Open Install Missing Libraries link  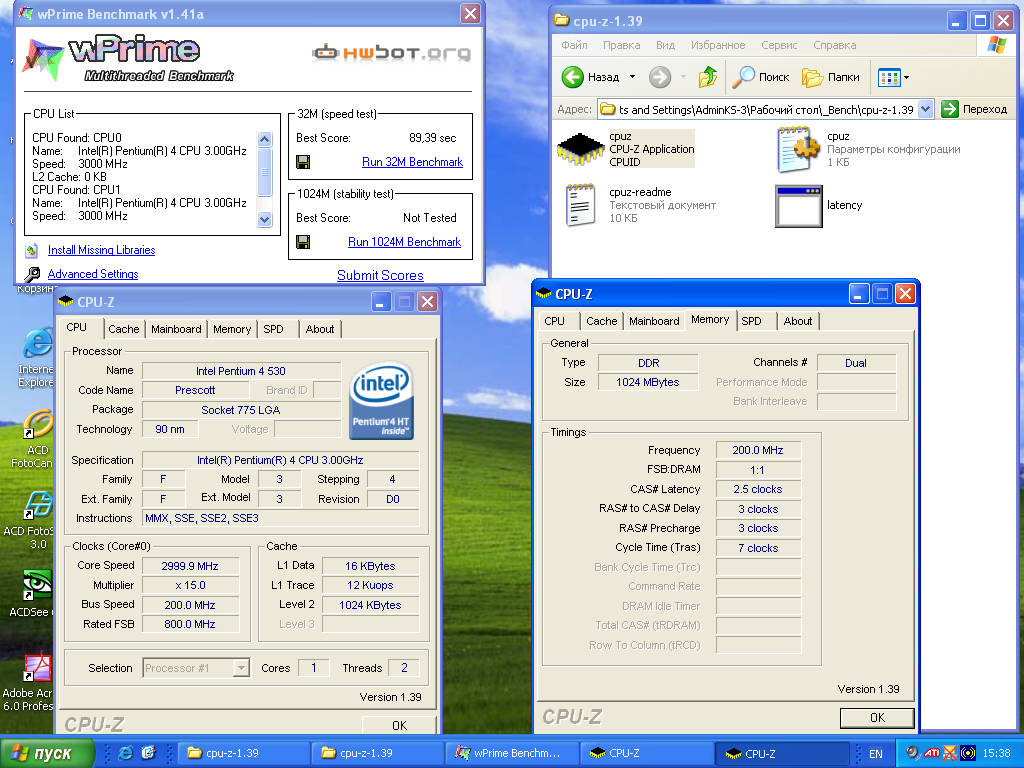[x=101, y=250]
